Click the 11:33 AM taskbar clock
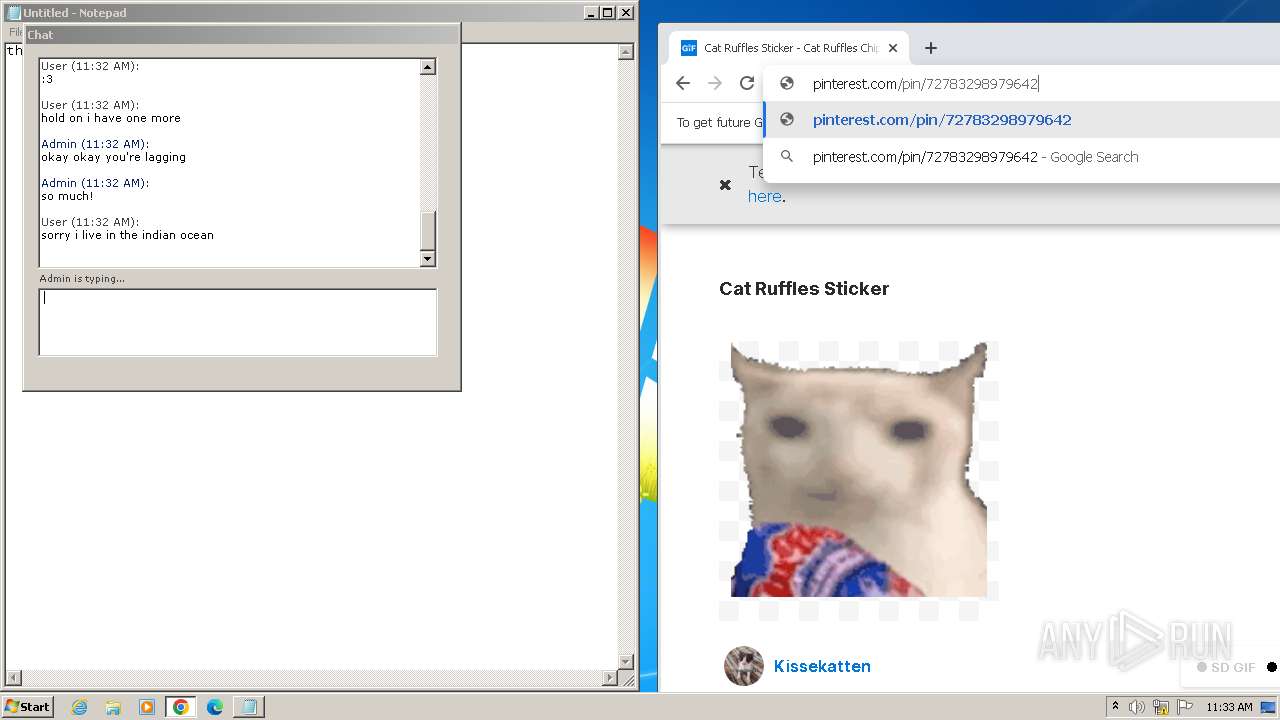The image size is (1280, 720). (1229, 707)
